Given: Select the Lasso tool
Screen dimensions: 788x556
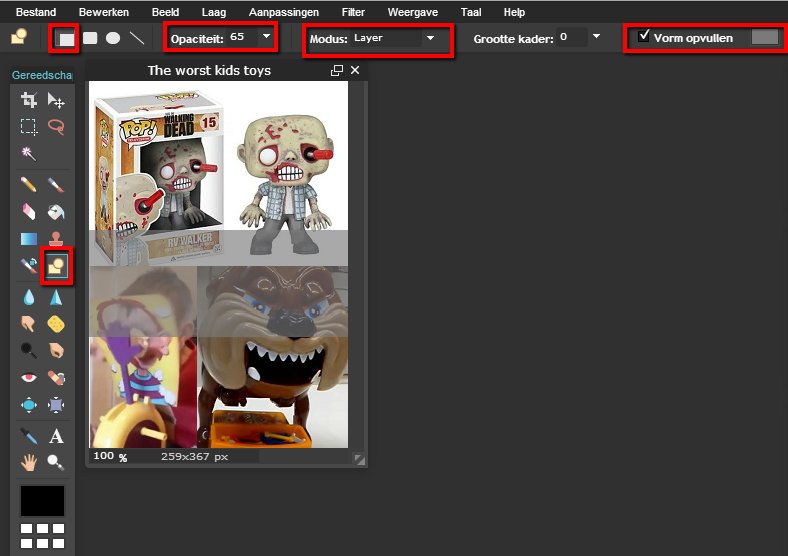Looking at the screenshot, I should pyautogui.click(x=56, y=127).
